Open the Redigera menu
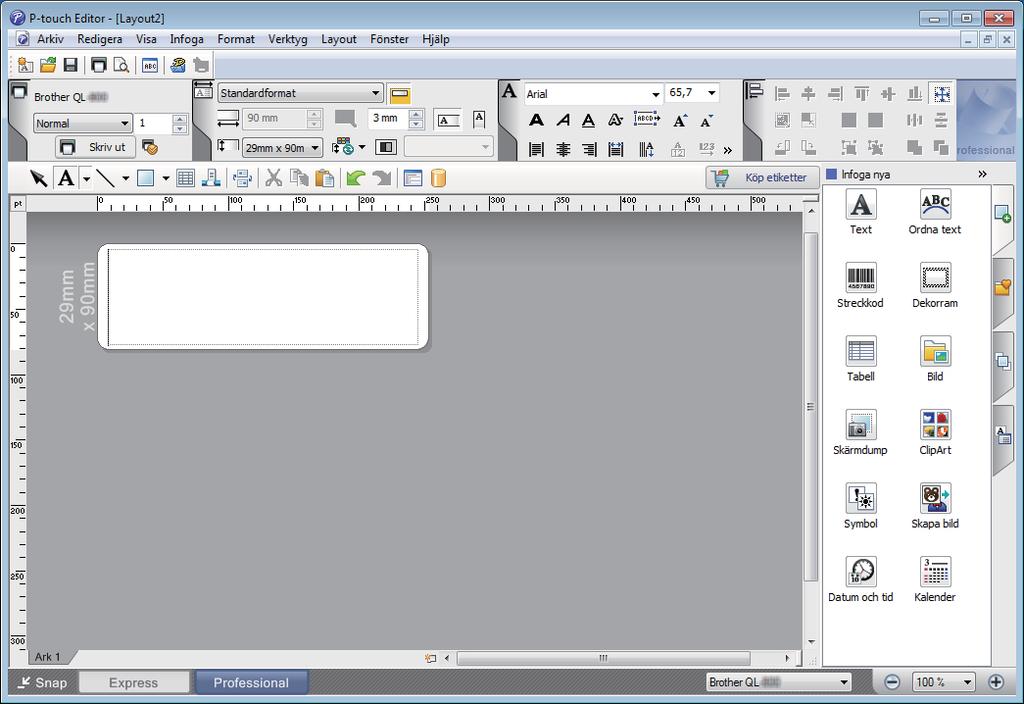The height and width of the screenshot is (704, 1024). (x=99, y=39)
